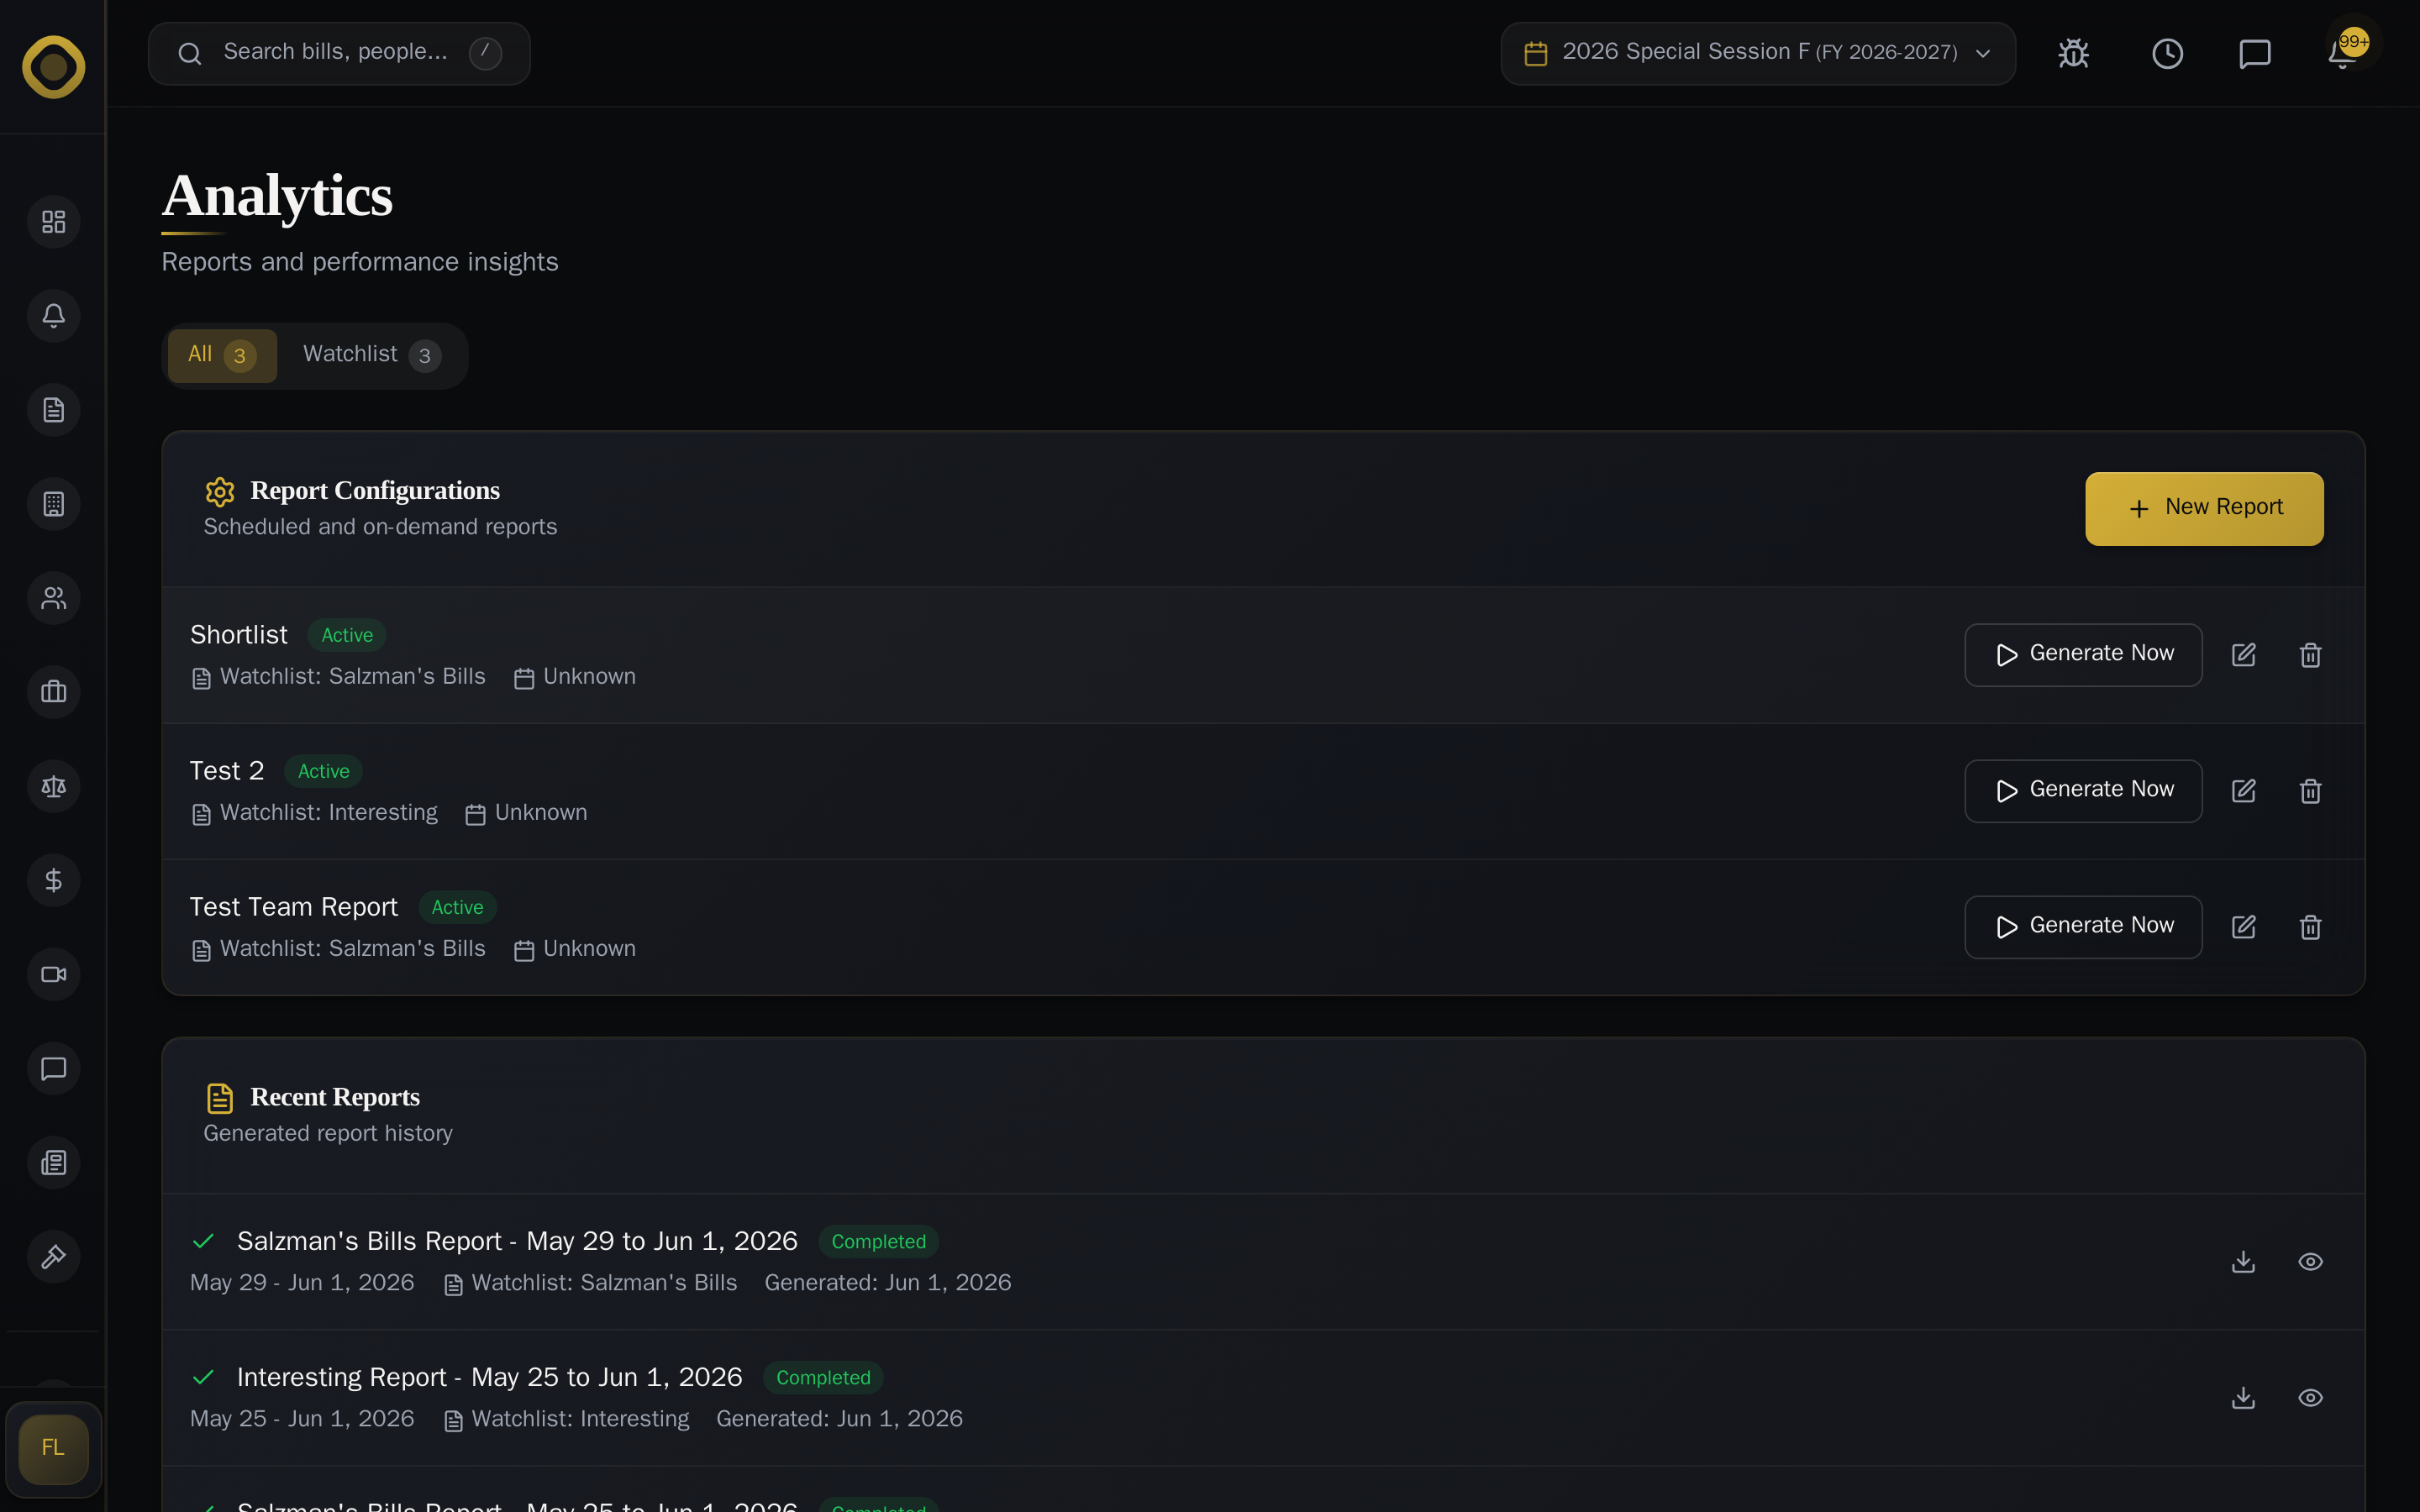Open the newspaper icon in sidebar
The width and height of the screenshot is (2420, 1512).
click(54, 1162)
